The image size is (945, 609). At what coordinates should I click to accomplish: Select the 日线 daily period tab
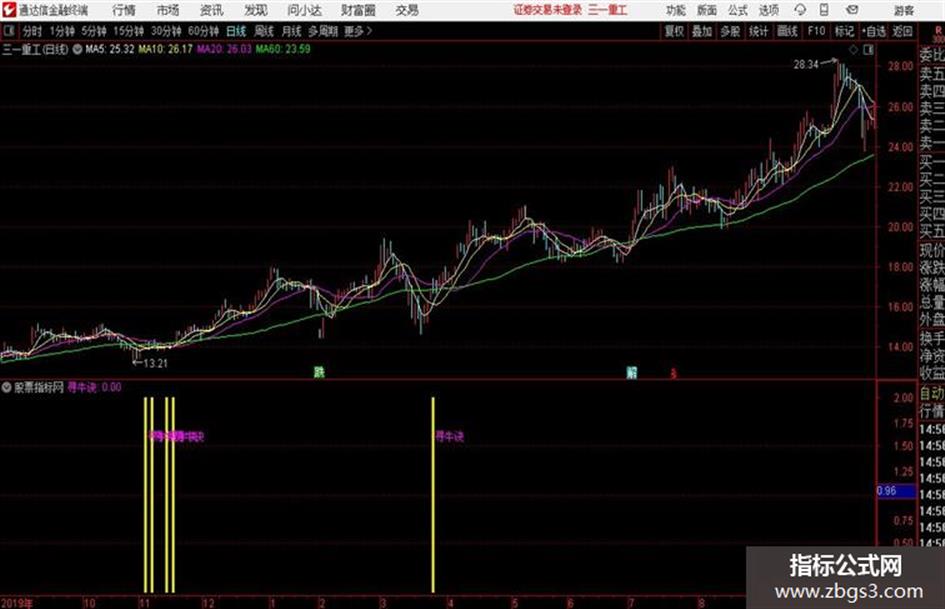click(x=236, y=31)
